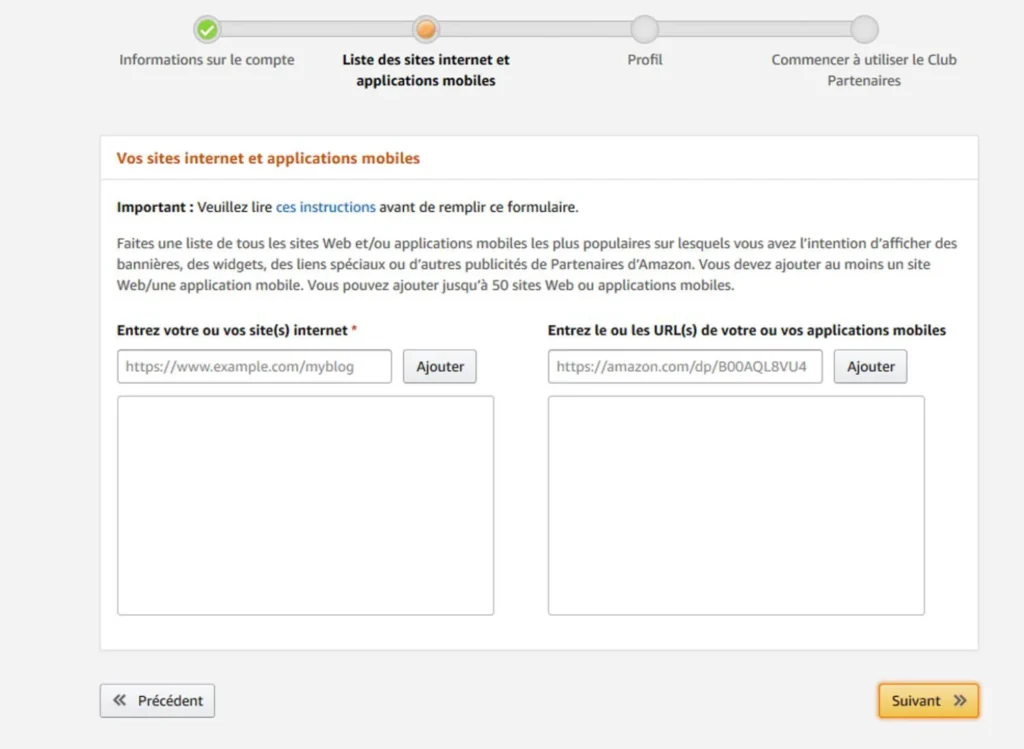Viewport: 1024px width, 749px height.
Task: Click the gray circle for Commencer à utiliser step
Action: point(863,30)
